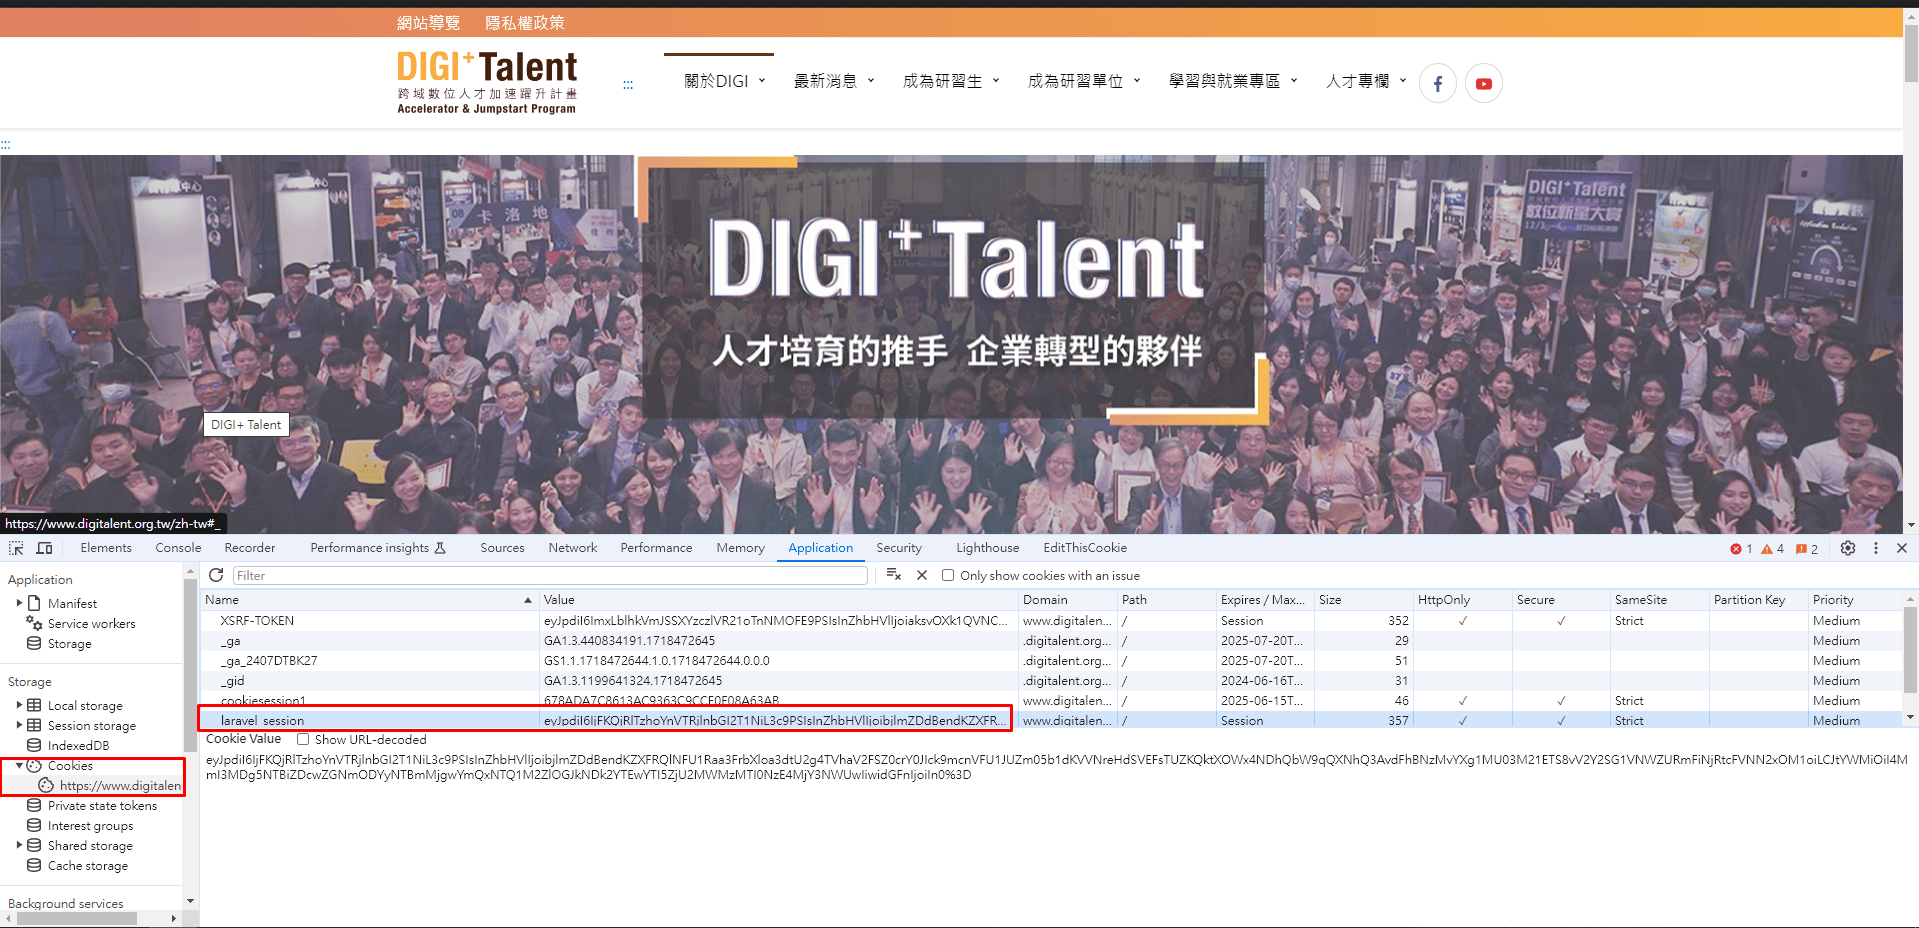This screenshot has height=928, width=1919.
Task: Switch to the Memory tab
Action: (740, 548)
